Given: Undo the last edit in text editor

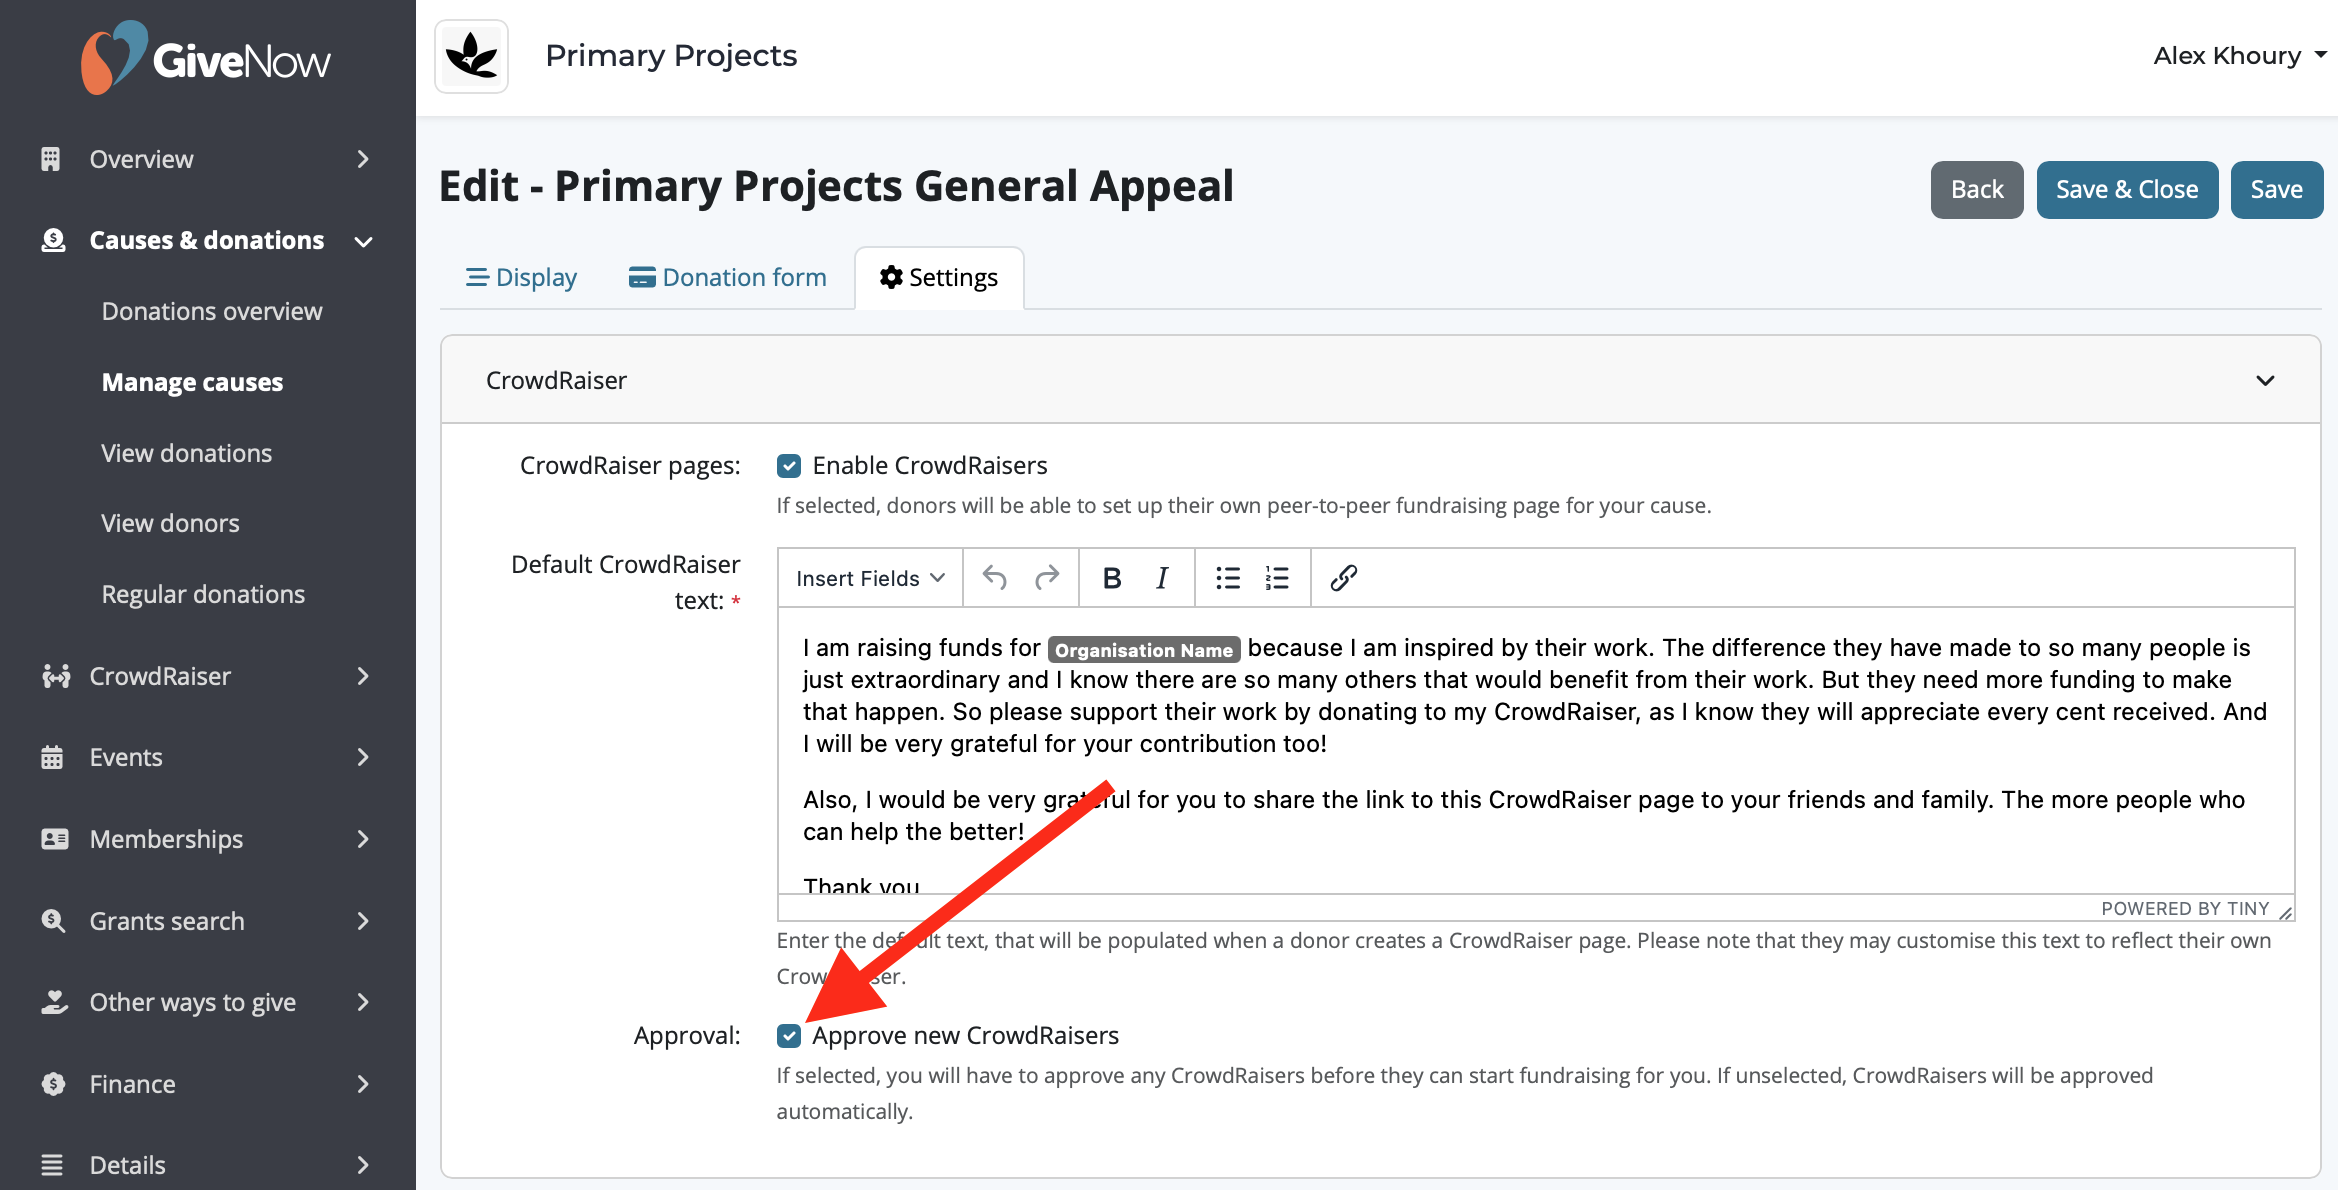Looking at the screenshot, I should [994, 578].
